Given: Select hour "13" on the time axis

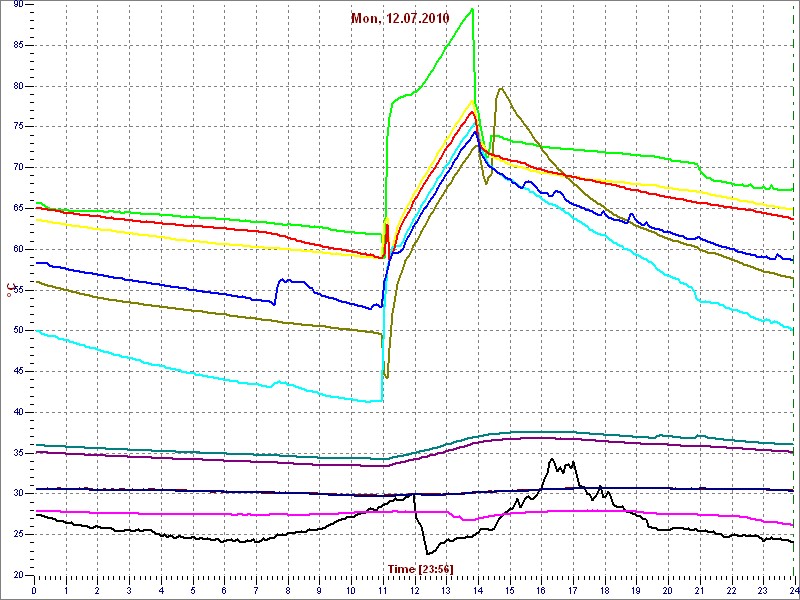Looking at the screenshot, I should tap(445, 590).
